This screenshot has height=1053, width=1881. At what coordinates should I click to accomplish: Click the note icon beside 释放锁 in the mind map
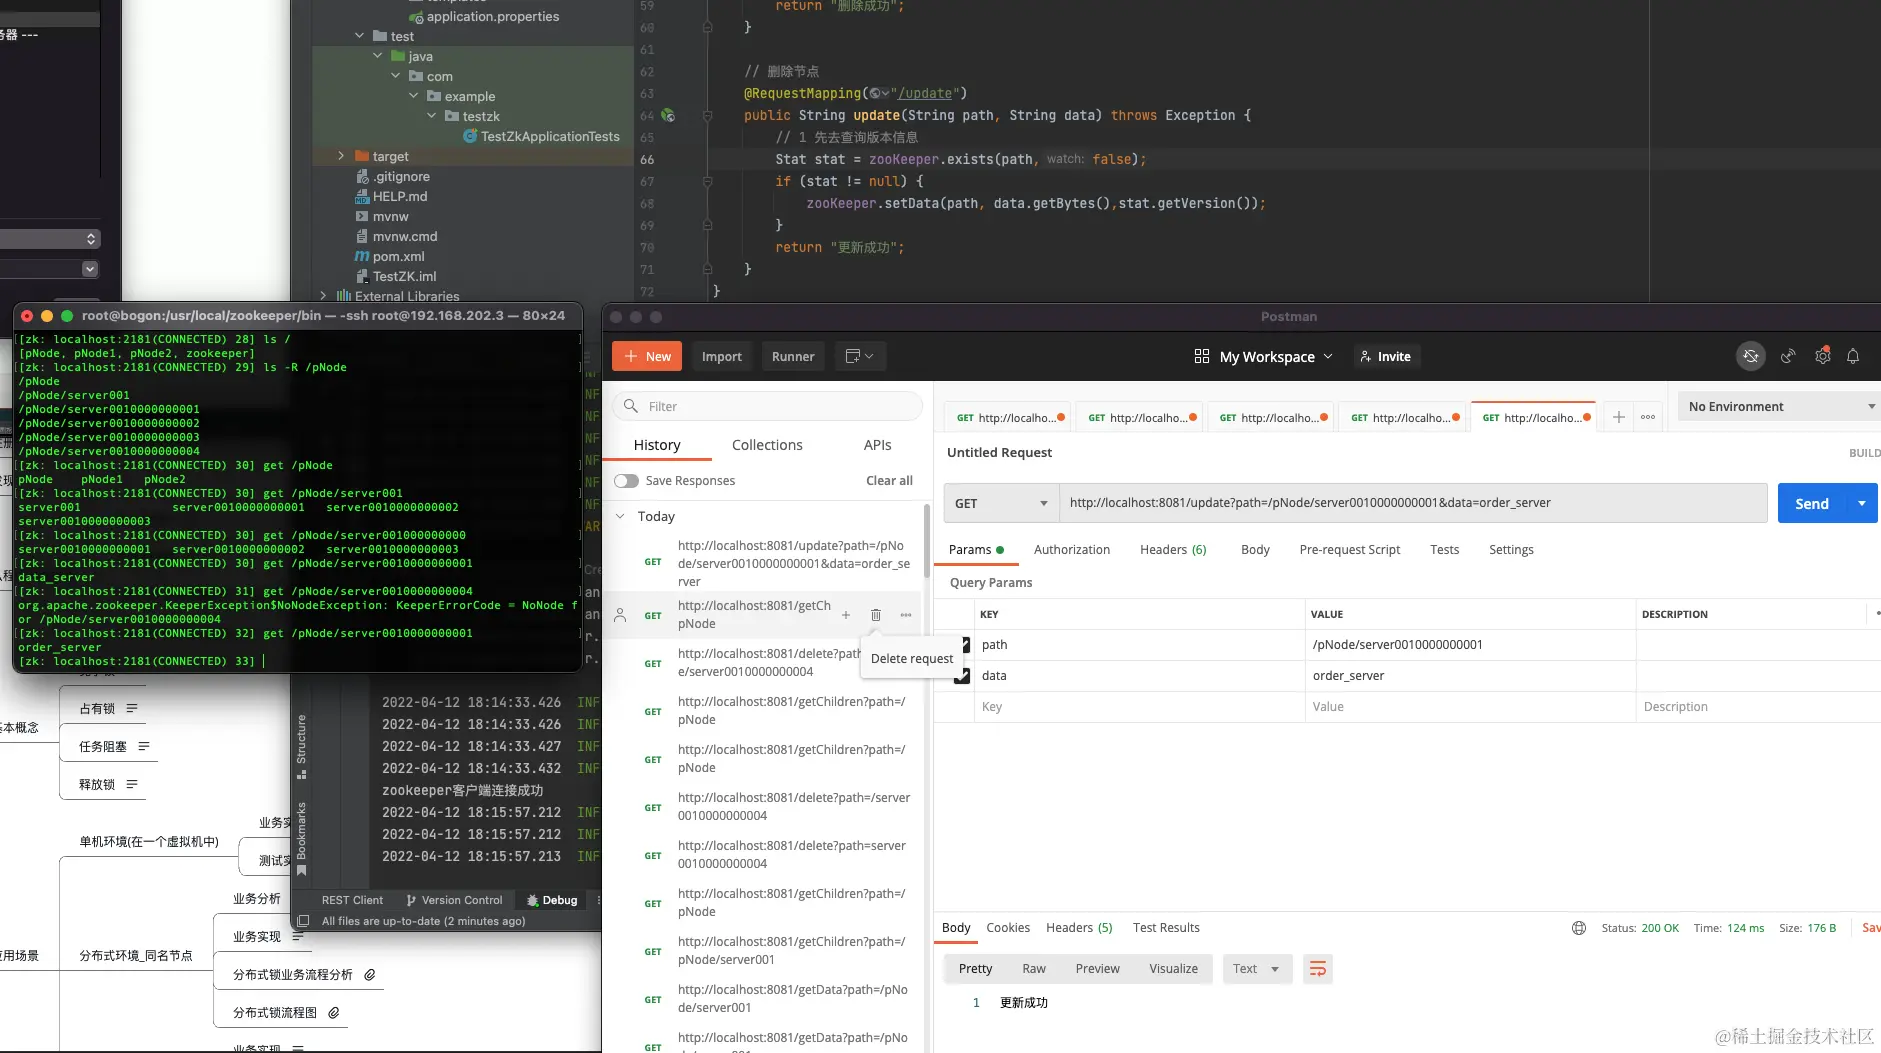(132, 784)
